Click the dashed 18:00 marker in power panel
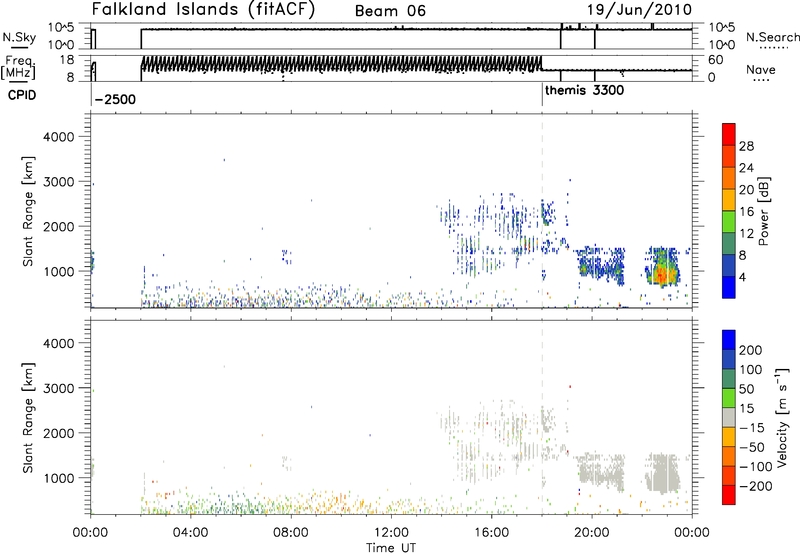This screenshot has height=554, width=800. (x=542, y=211)
